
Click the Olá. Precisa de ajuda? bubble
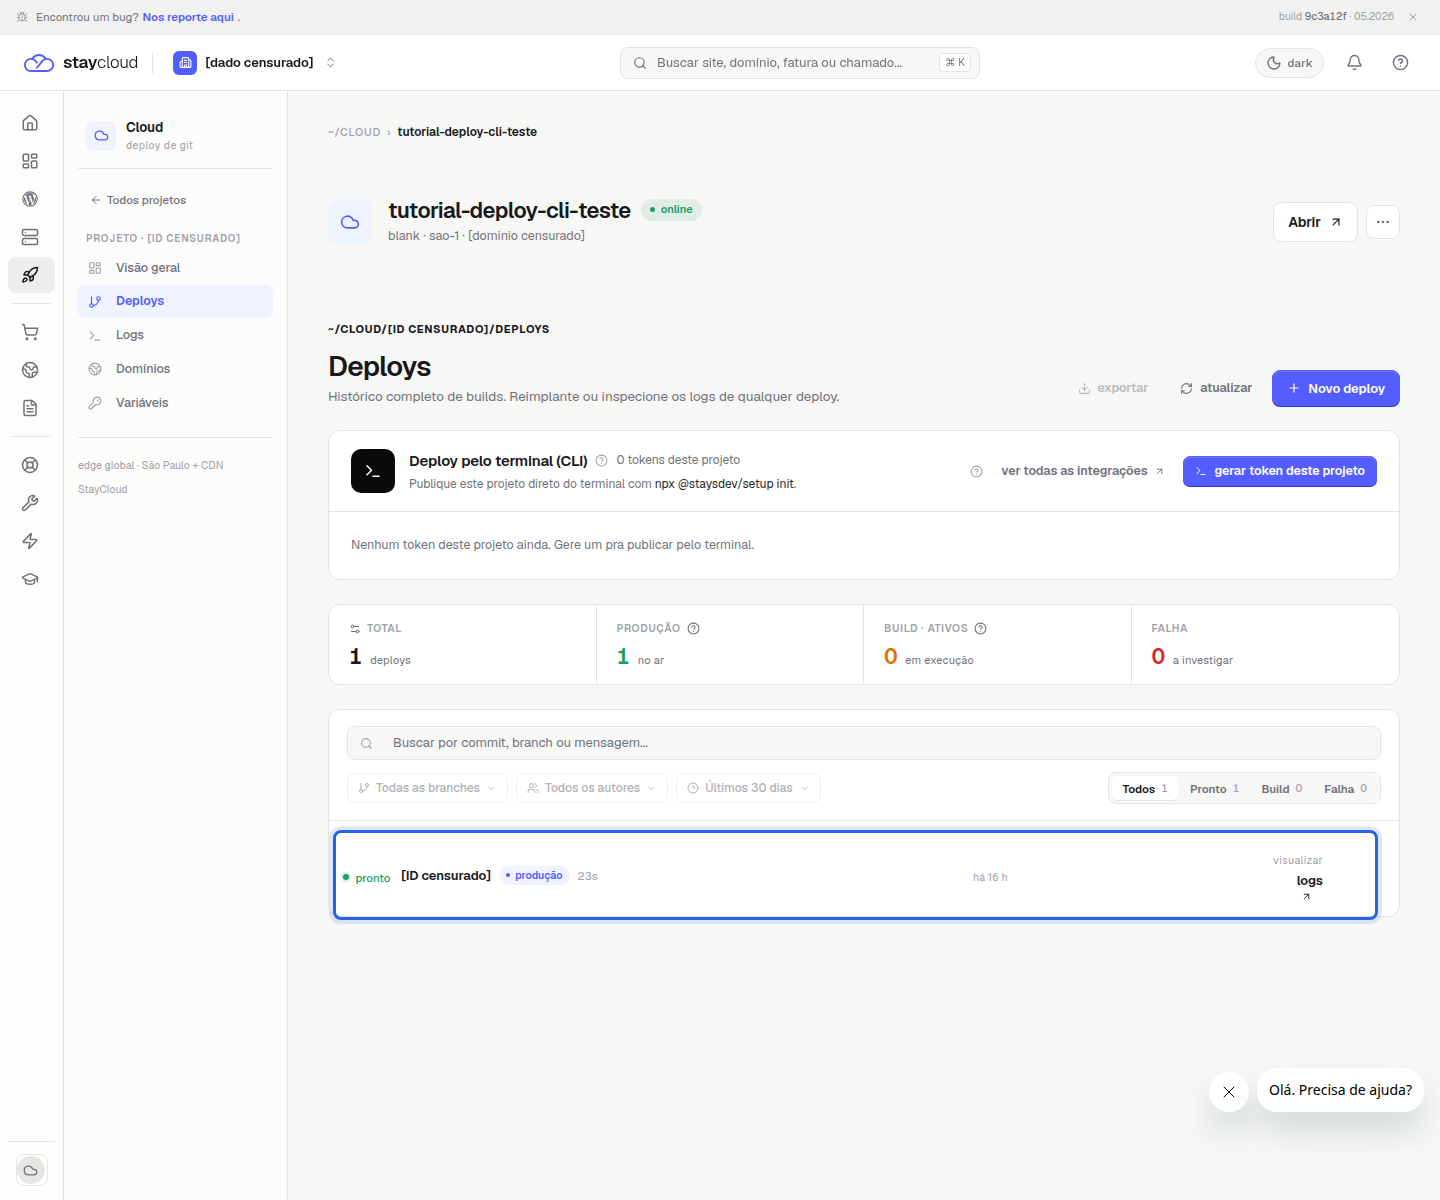coord(1340,1090)
